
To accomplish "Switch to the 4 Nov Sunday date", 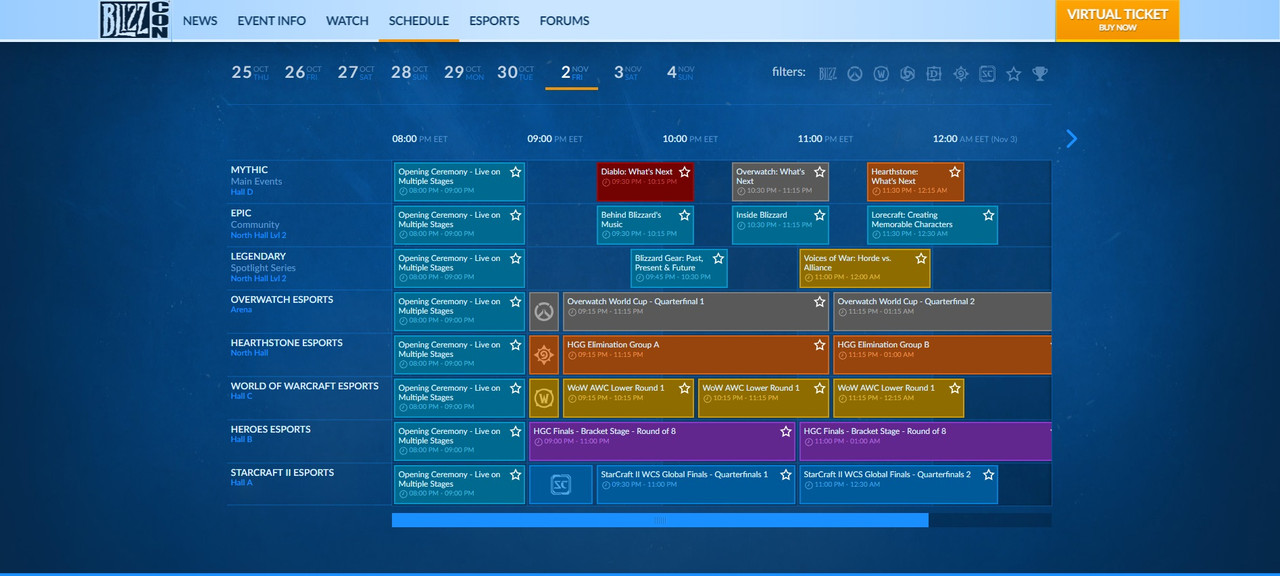I will tap(680, 72).
